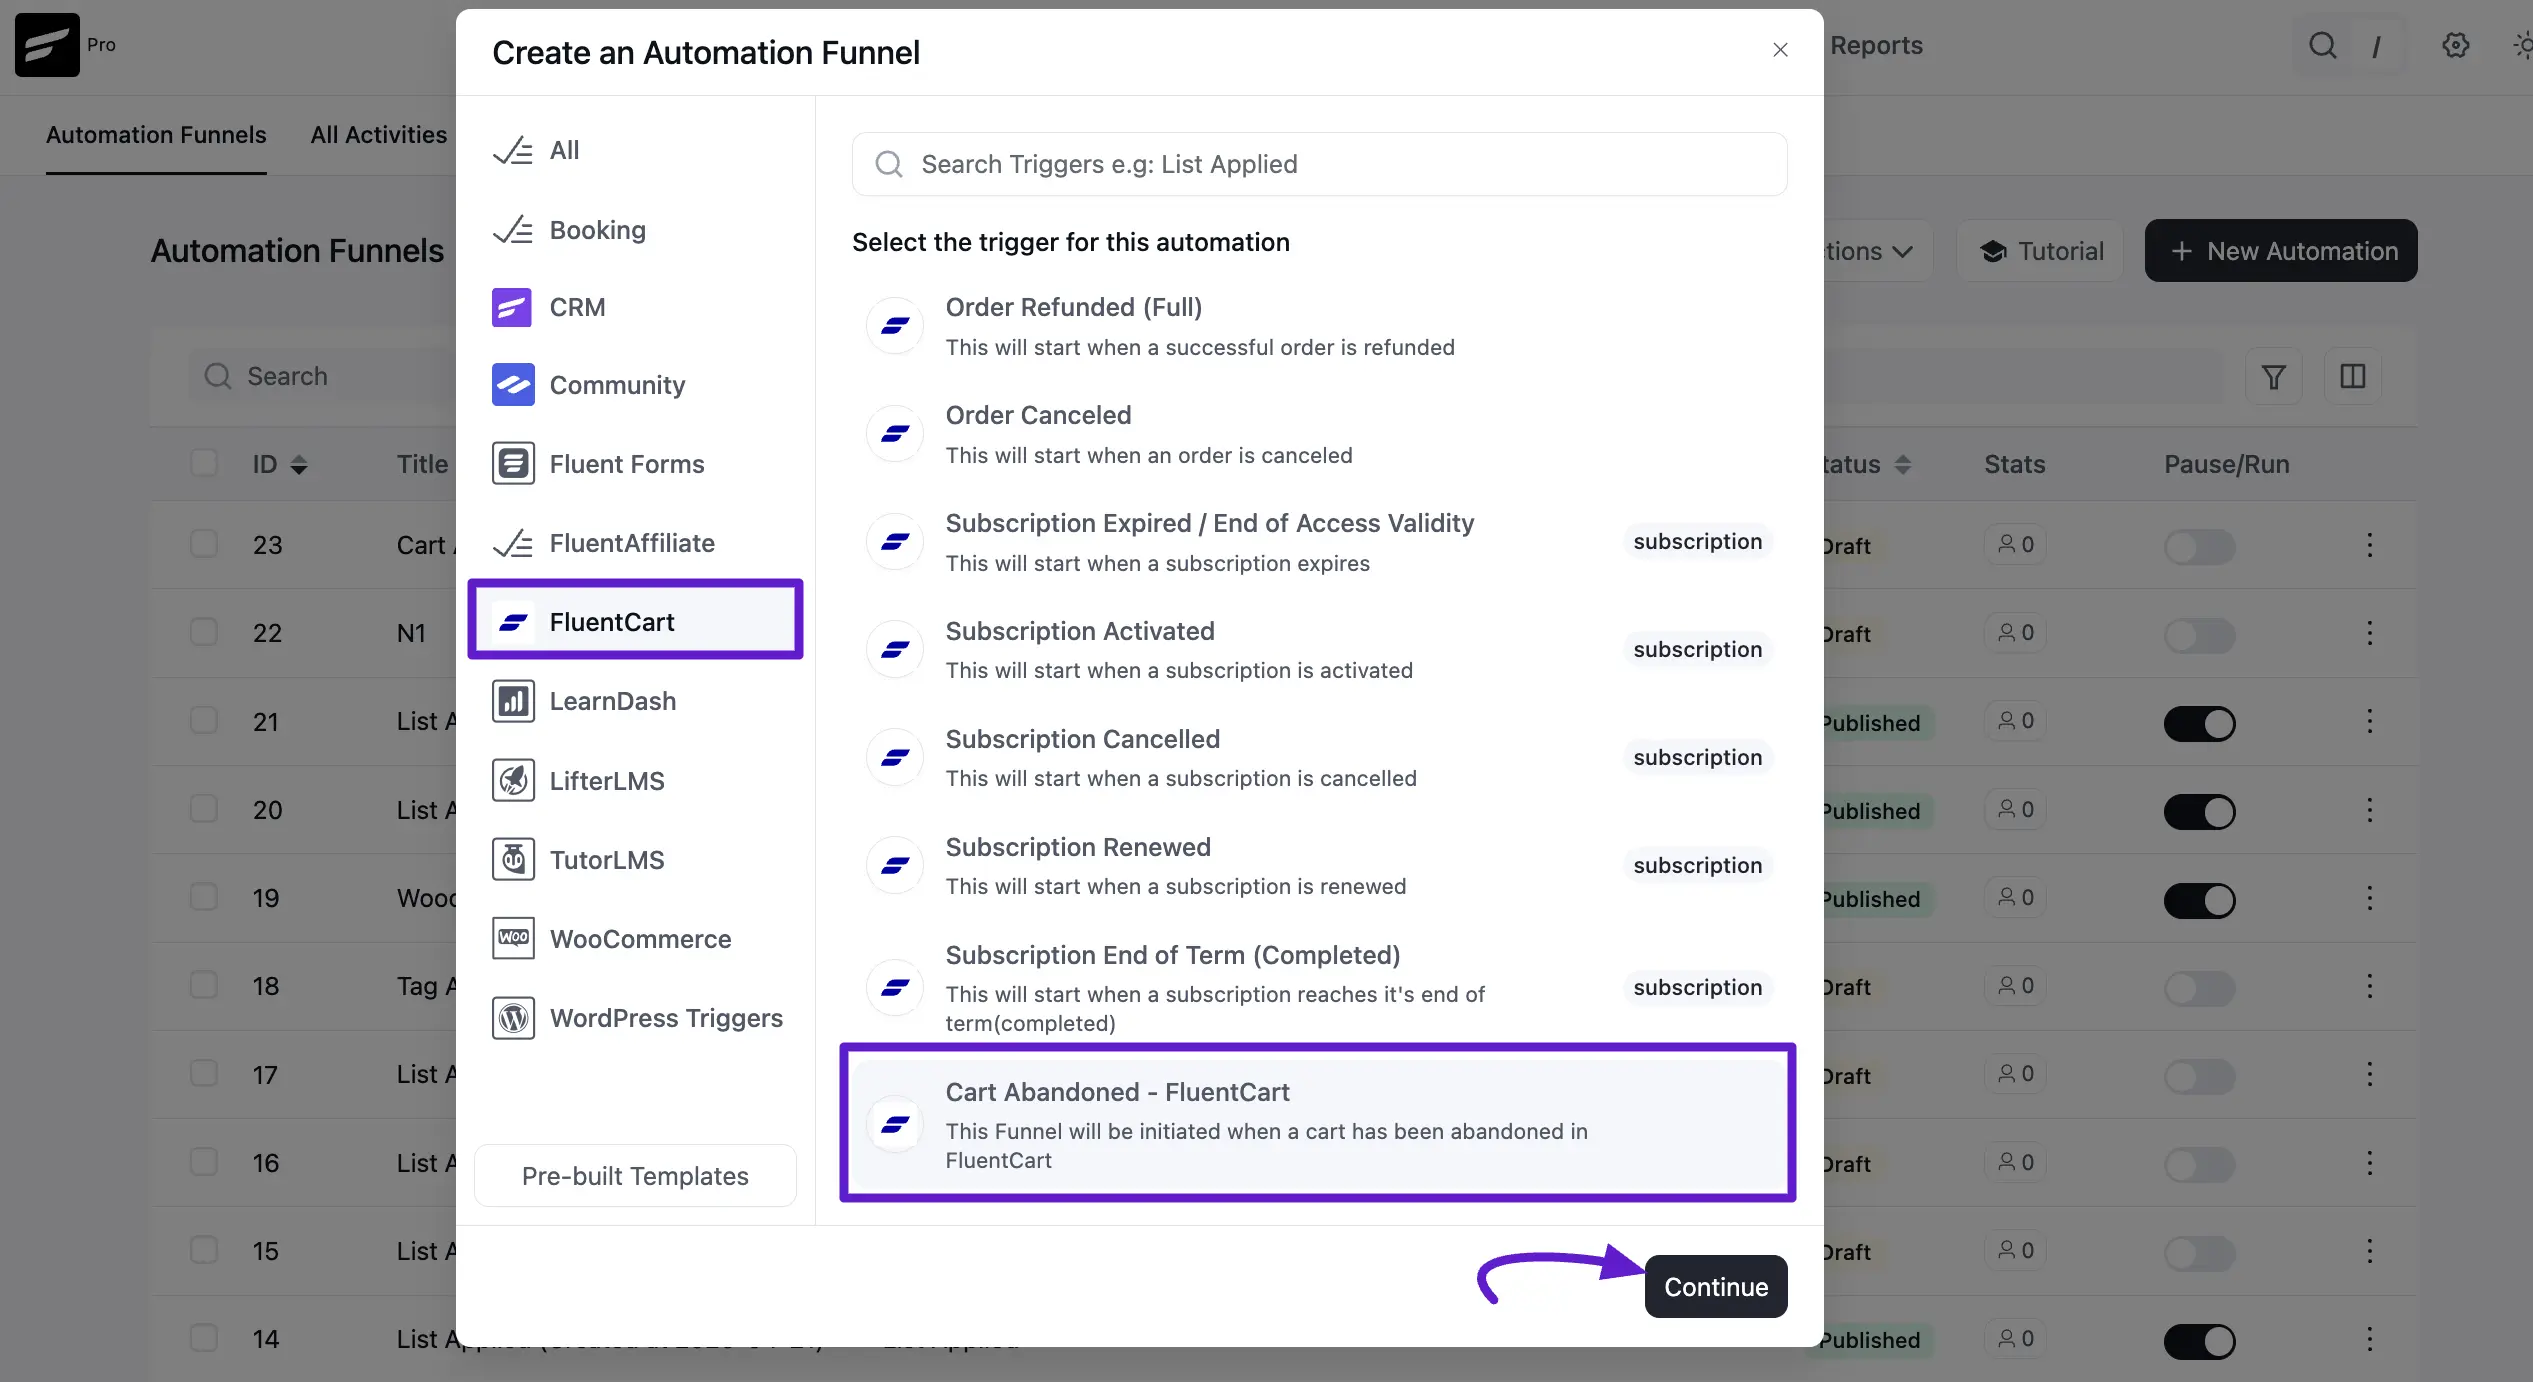Viewport: 2533px width, 1382px height.
Task: Click the Subscription Renewed row icon
Action: click(894, 866)
